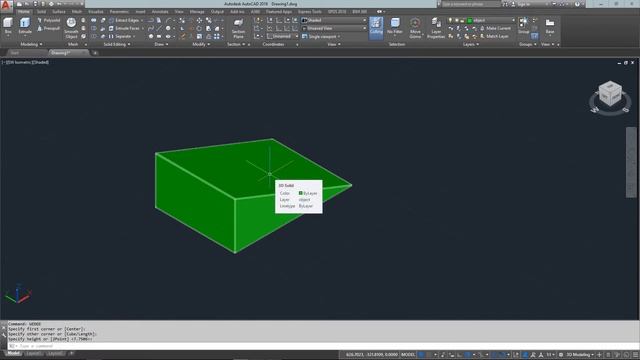Click the ByLayer color swatch in the tooltip

click(x=301, y=193)
